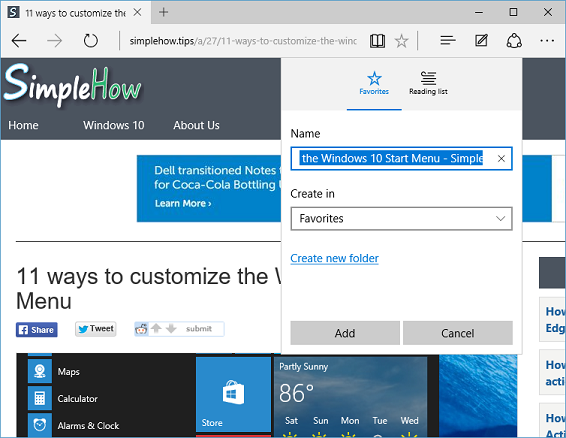Close the '11 ways to customize' tab
Viewport: 566px width, 438px height.
(x=137, y=12)
